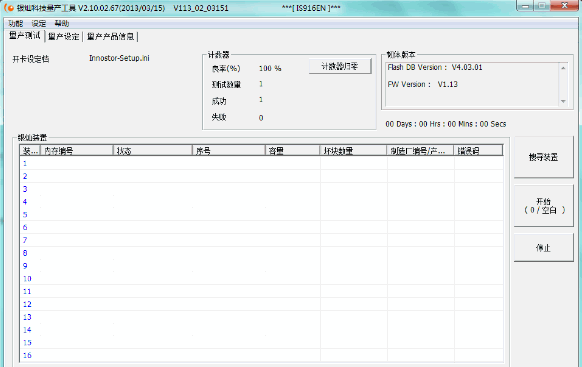Click the 坏块数量 column header
This screenshot has height=367, width=582.
(x=353, y=151)
